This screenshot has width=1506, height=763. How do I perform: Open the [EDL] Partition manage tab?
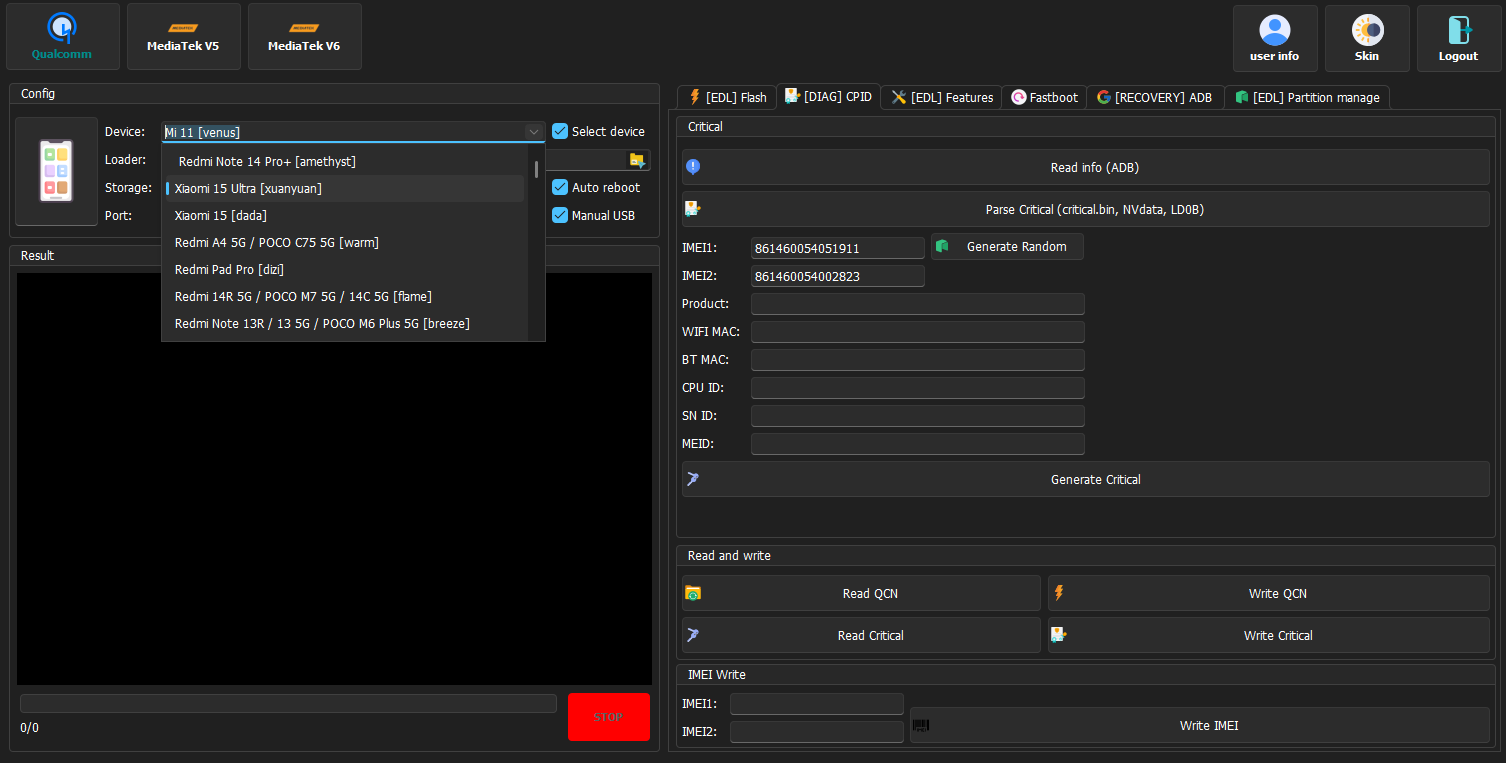pos(1306,97)
